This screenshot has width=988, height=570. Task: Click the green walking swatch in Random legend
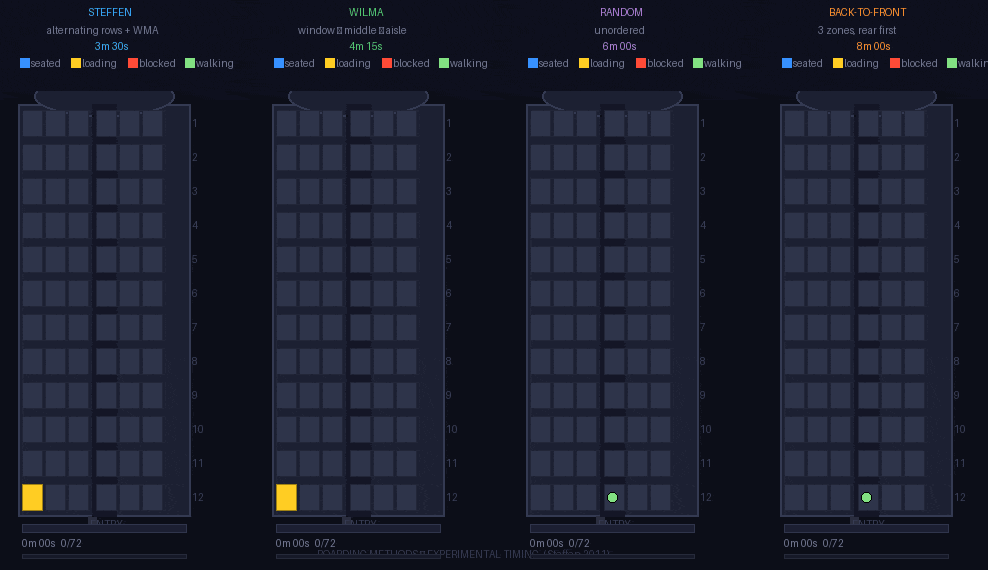coord(698,63)
